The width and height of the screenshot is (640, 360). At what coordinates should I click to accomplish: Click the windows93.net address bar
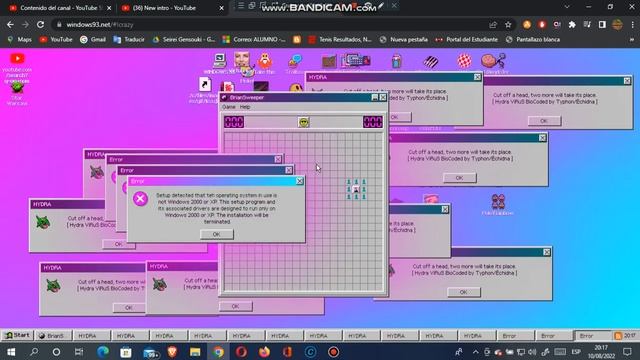pos(269,24)
